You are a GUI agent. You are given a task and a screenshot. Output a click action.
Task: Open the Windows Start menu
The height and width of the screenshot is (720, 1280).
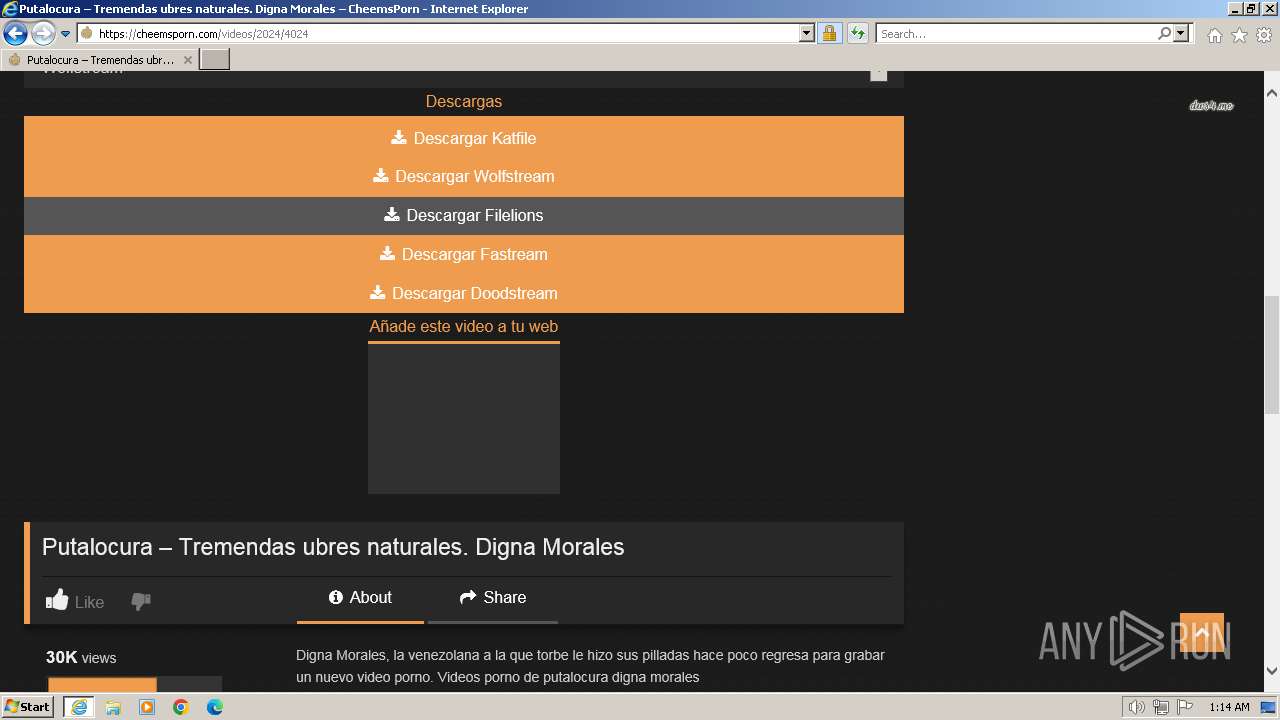(x=28, y=707)
